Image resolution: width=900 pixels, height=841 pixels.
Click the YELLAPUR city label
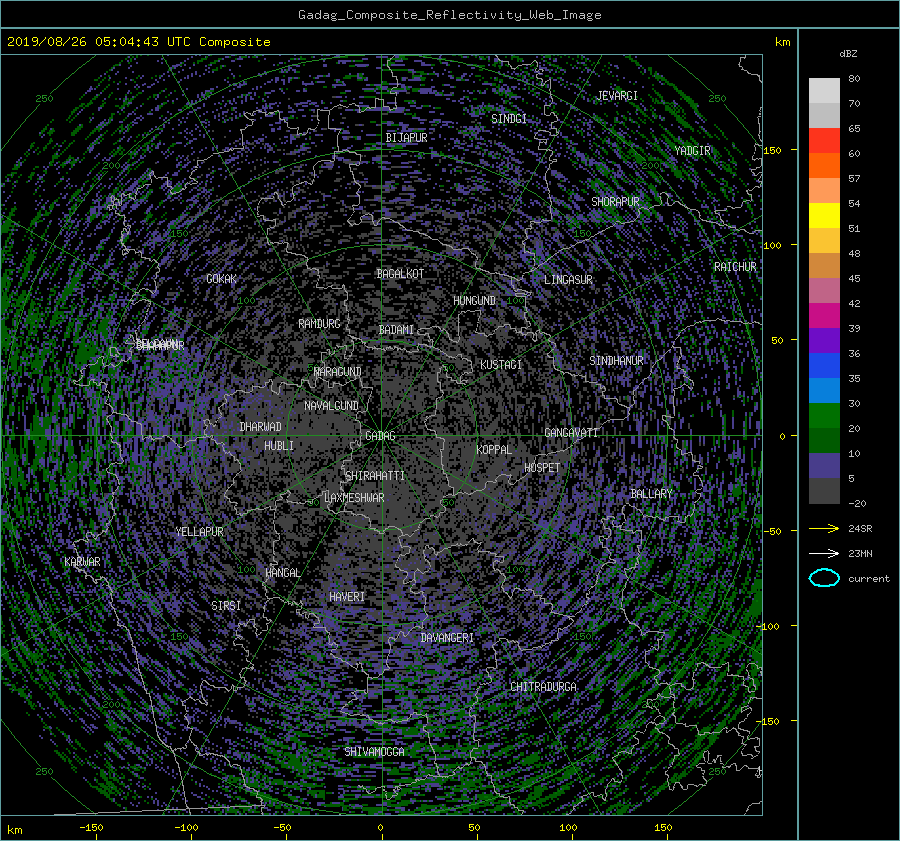199,532
